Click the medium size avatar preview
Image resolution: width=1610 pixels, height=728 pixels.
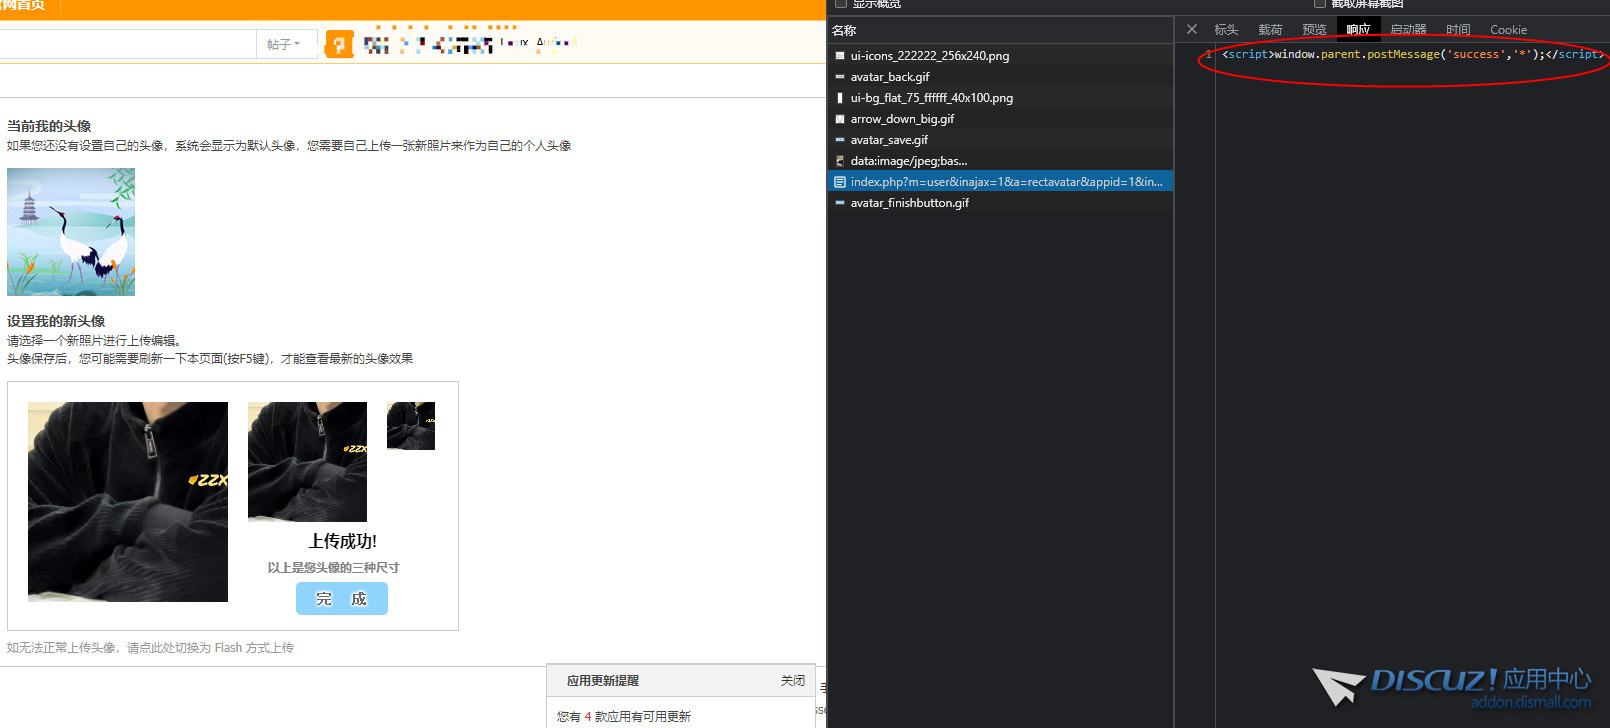tap(307, 462)
